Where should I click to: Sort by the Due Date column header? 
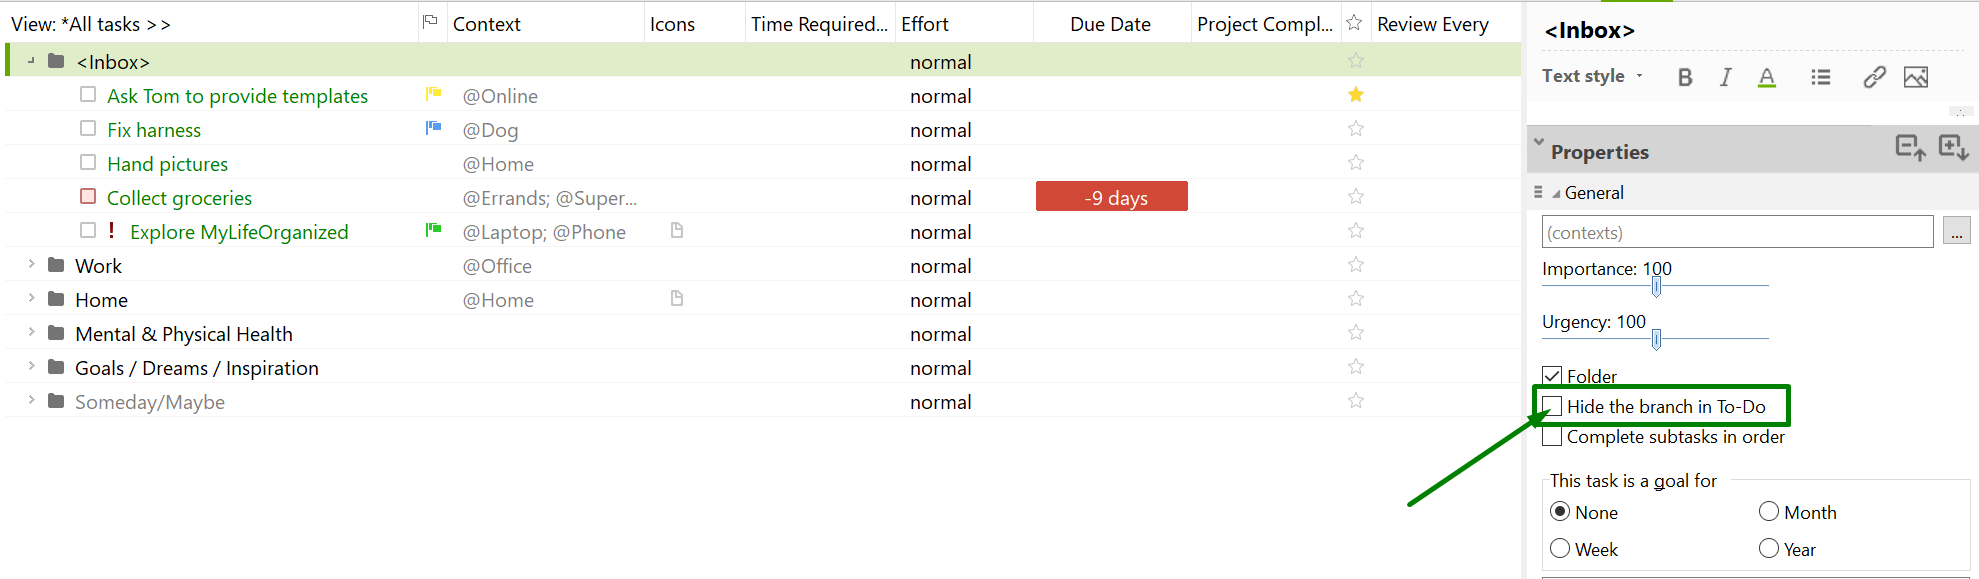(x=1110, y=24)
